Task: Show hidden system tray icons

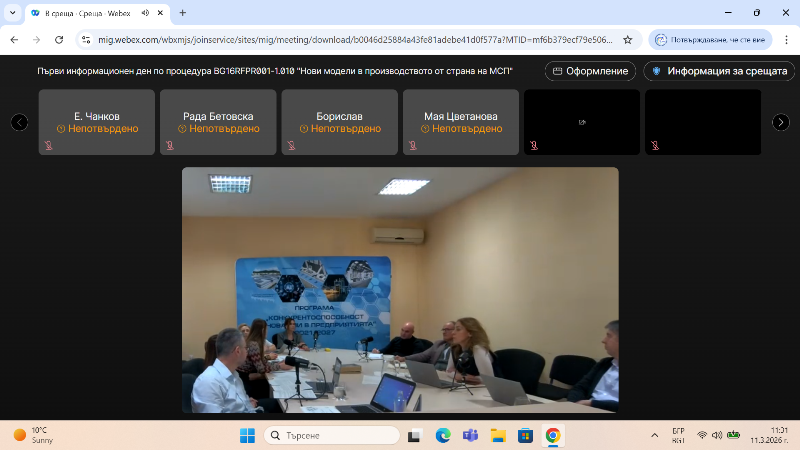Action: point(654,436)
